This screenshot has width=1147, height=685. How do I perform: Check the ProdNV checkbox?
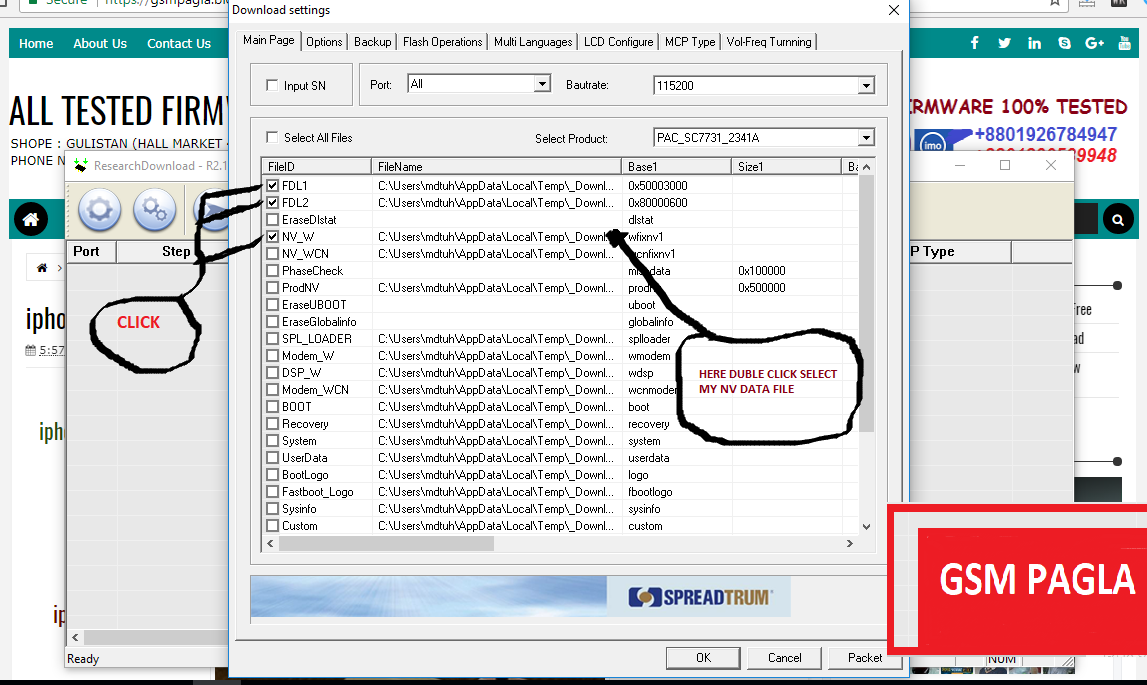tap(273, 287)
